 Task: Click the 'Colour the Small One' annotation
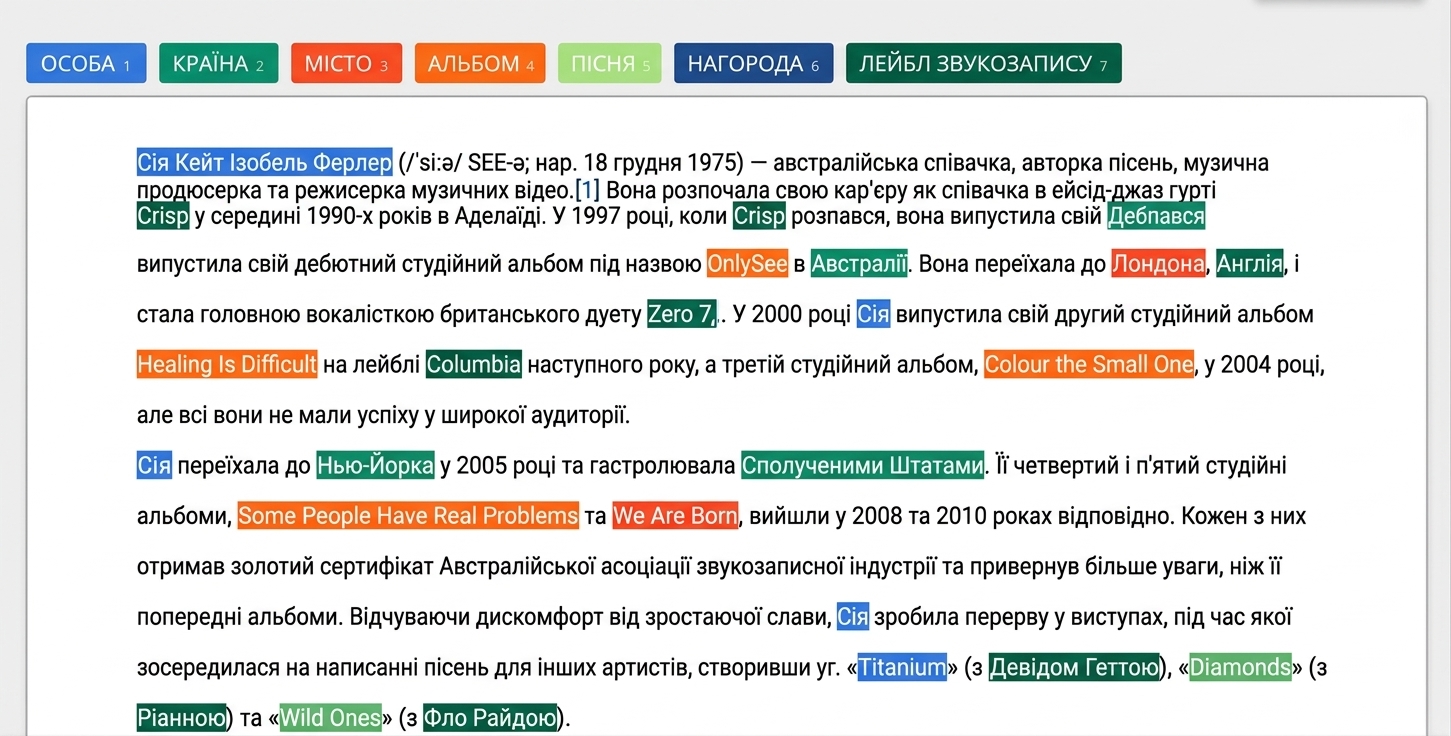(x=1089, y=364)
